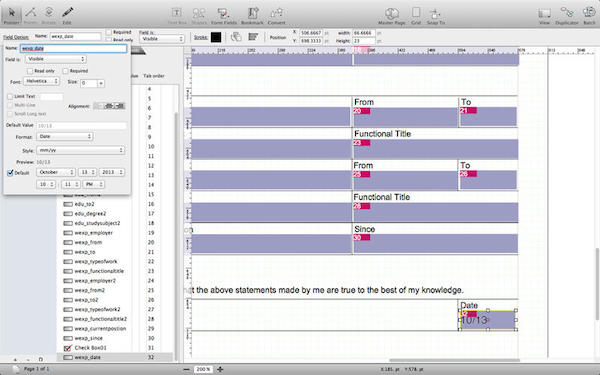Image resolution: width=600 pixels, height=375 pixels.
Task: Click the field list vertical scrollbar
Action: click(x=176, y=235)
